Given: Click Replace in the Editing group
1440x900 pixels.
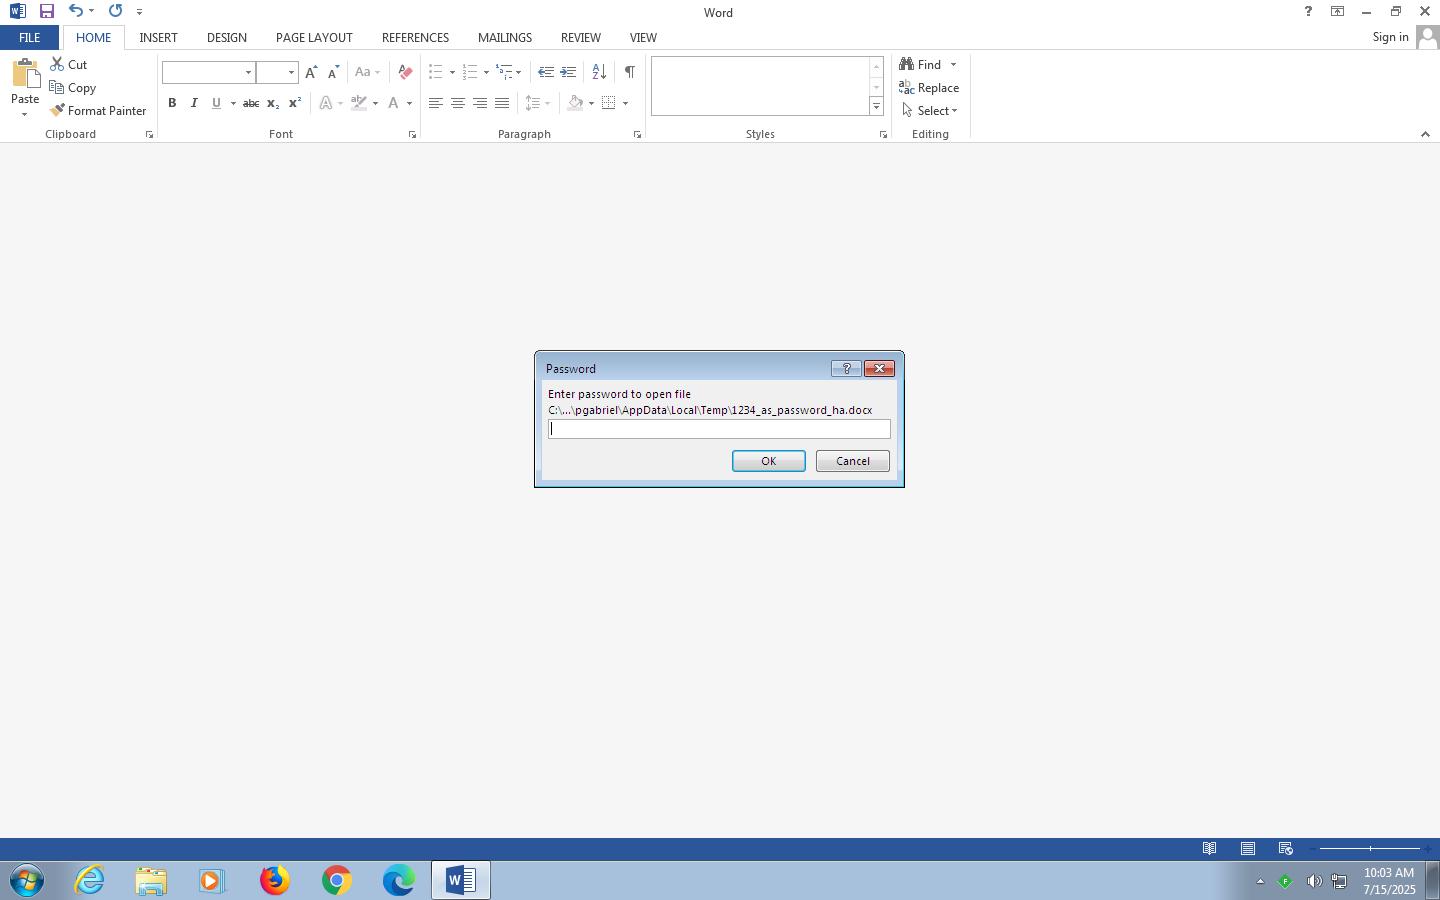Looking at the screenshot, I should point(929,88).
